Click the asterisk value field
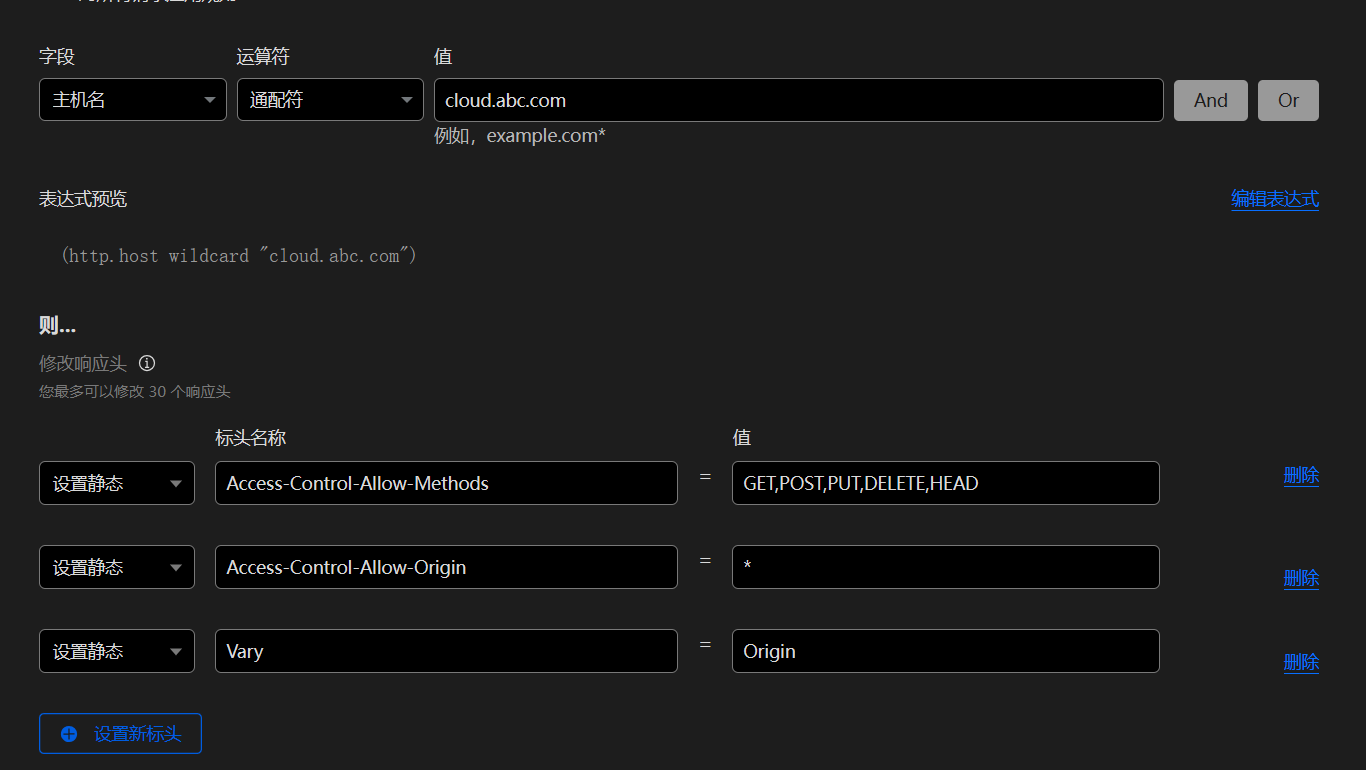This screenshot has width=1366, height=770. pyautogui.click(x=946, y=567)
